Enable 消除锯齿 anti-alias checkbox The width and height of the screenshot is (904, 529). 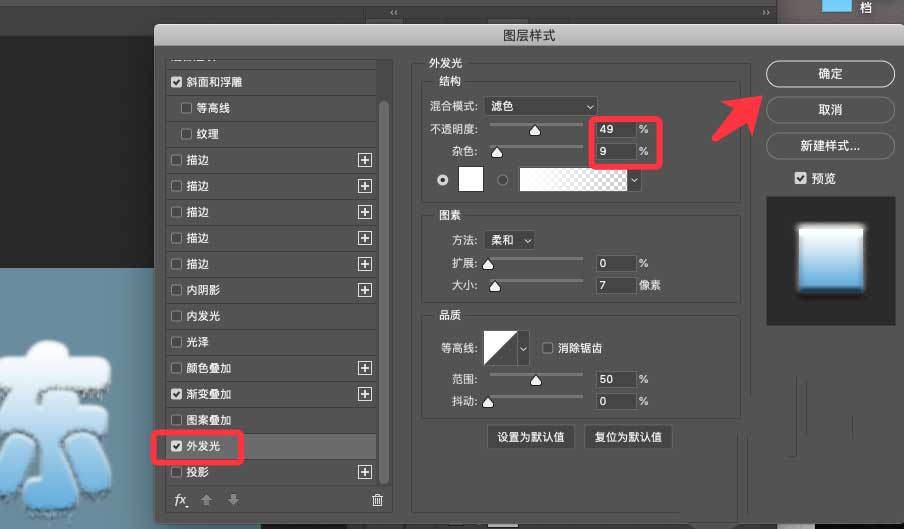547,347
